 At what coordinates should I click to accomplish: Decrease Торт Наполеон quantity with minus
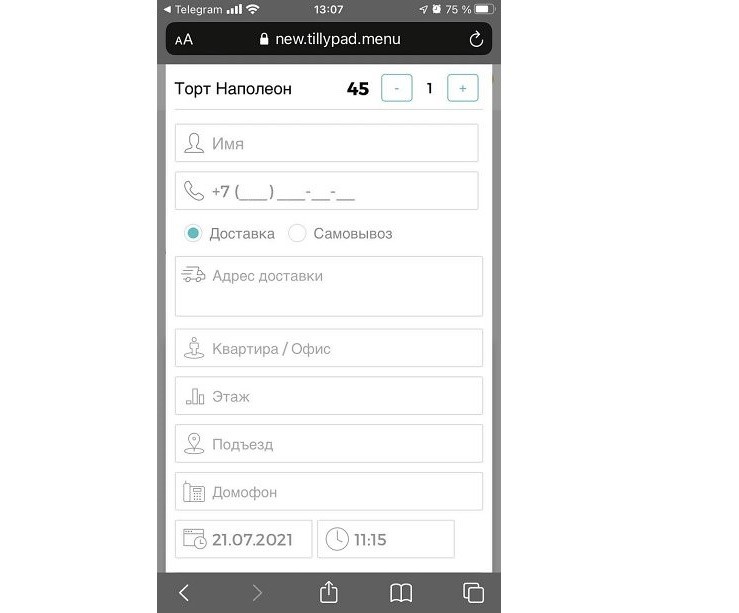coord(397,88)
